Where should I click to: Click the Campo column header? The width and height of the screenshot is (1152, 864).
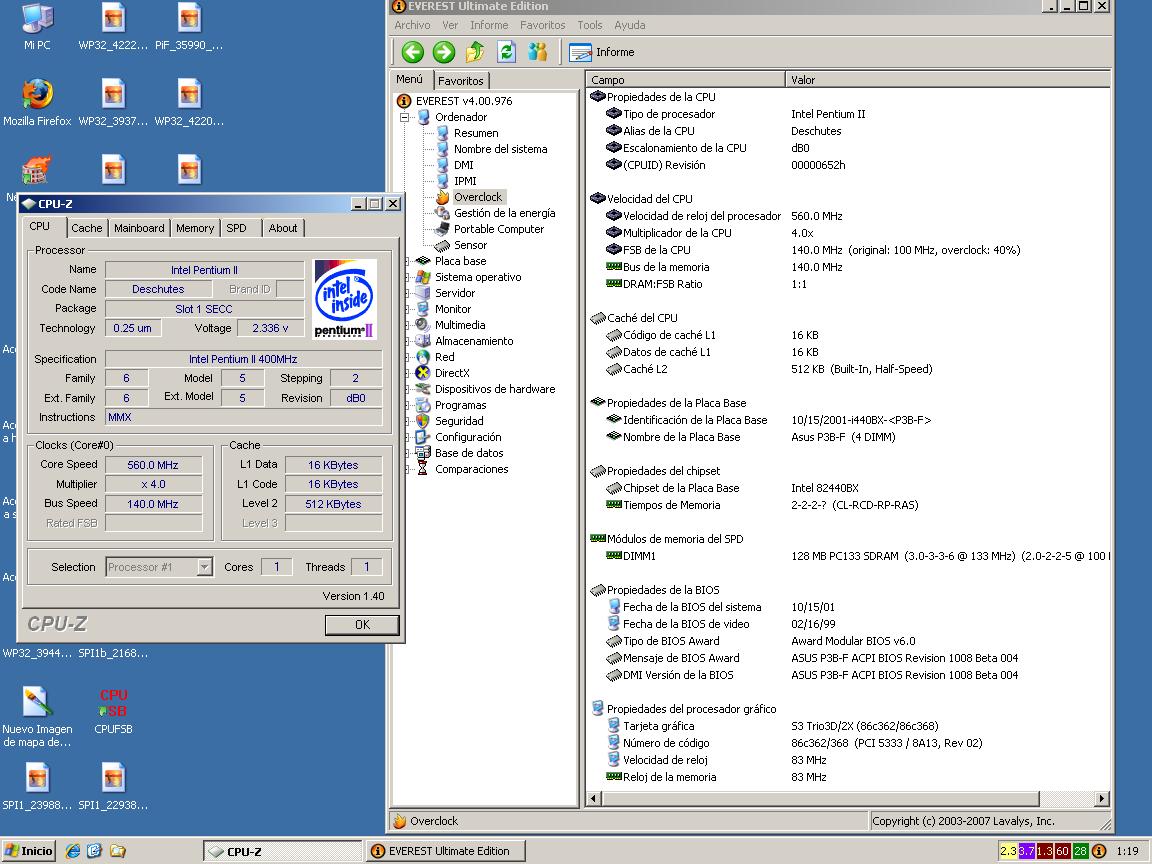[685, 79]
